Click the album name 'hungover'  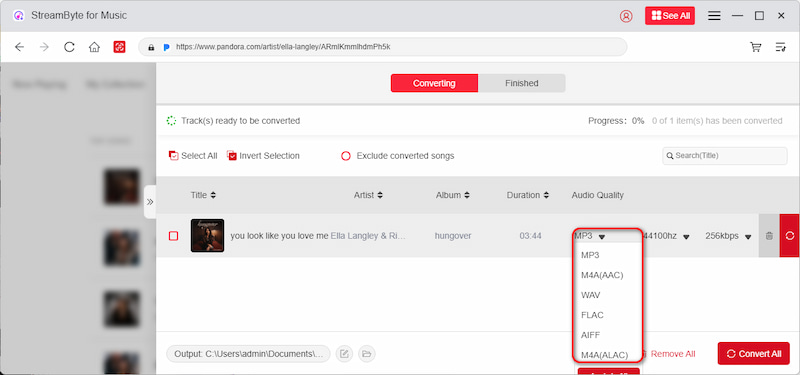453,236
